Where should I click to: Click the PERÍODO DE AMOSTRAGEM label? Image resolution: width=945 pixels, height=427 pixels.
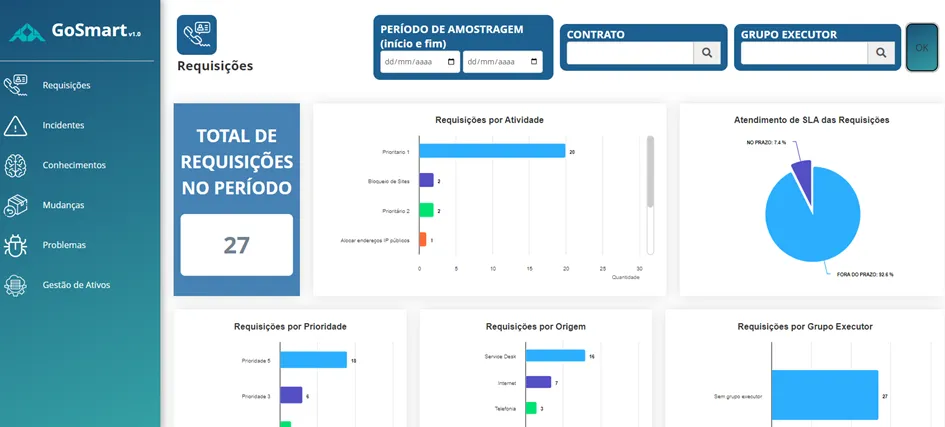tap(452, 36)
